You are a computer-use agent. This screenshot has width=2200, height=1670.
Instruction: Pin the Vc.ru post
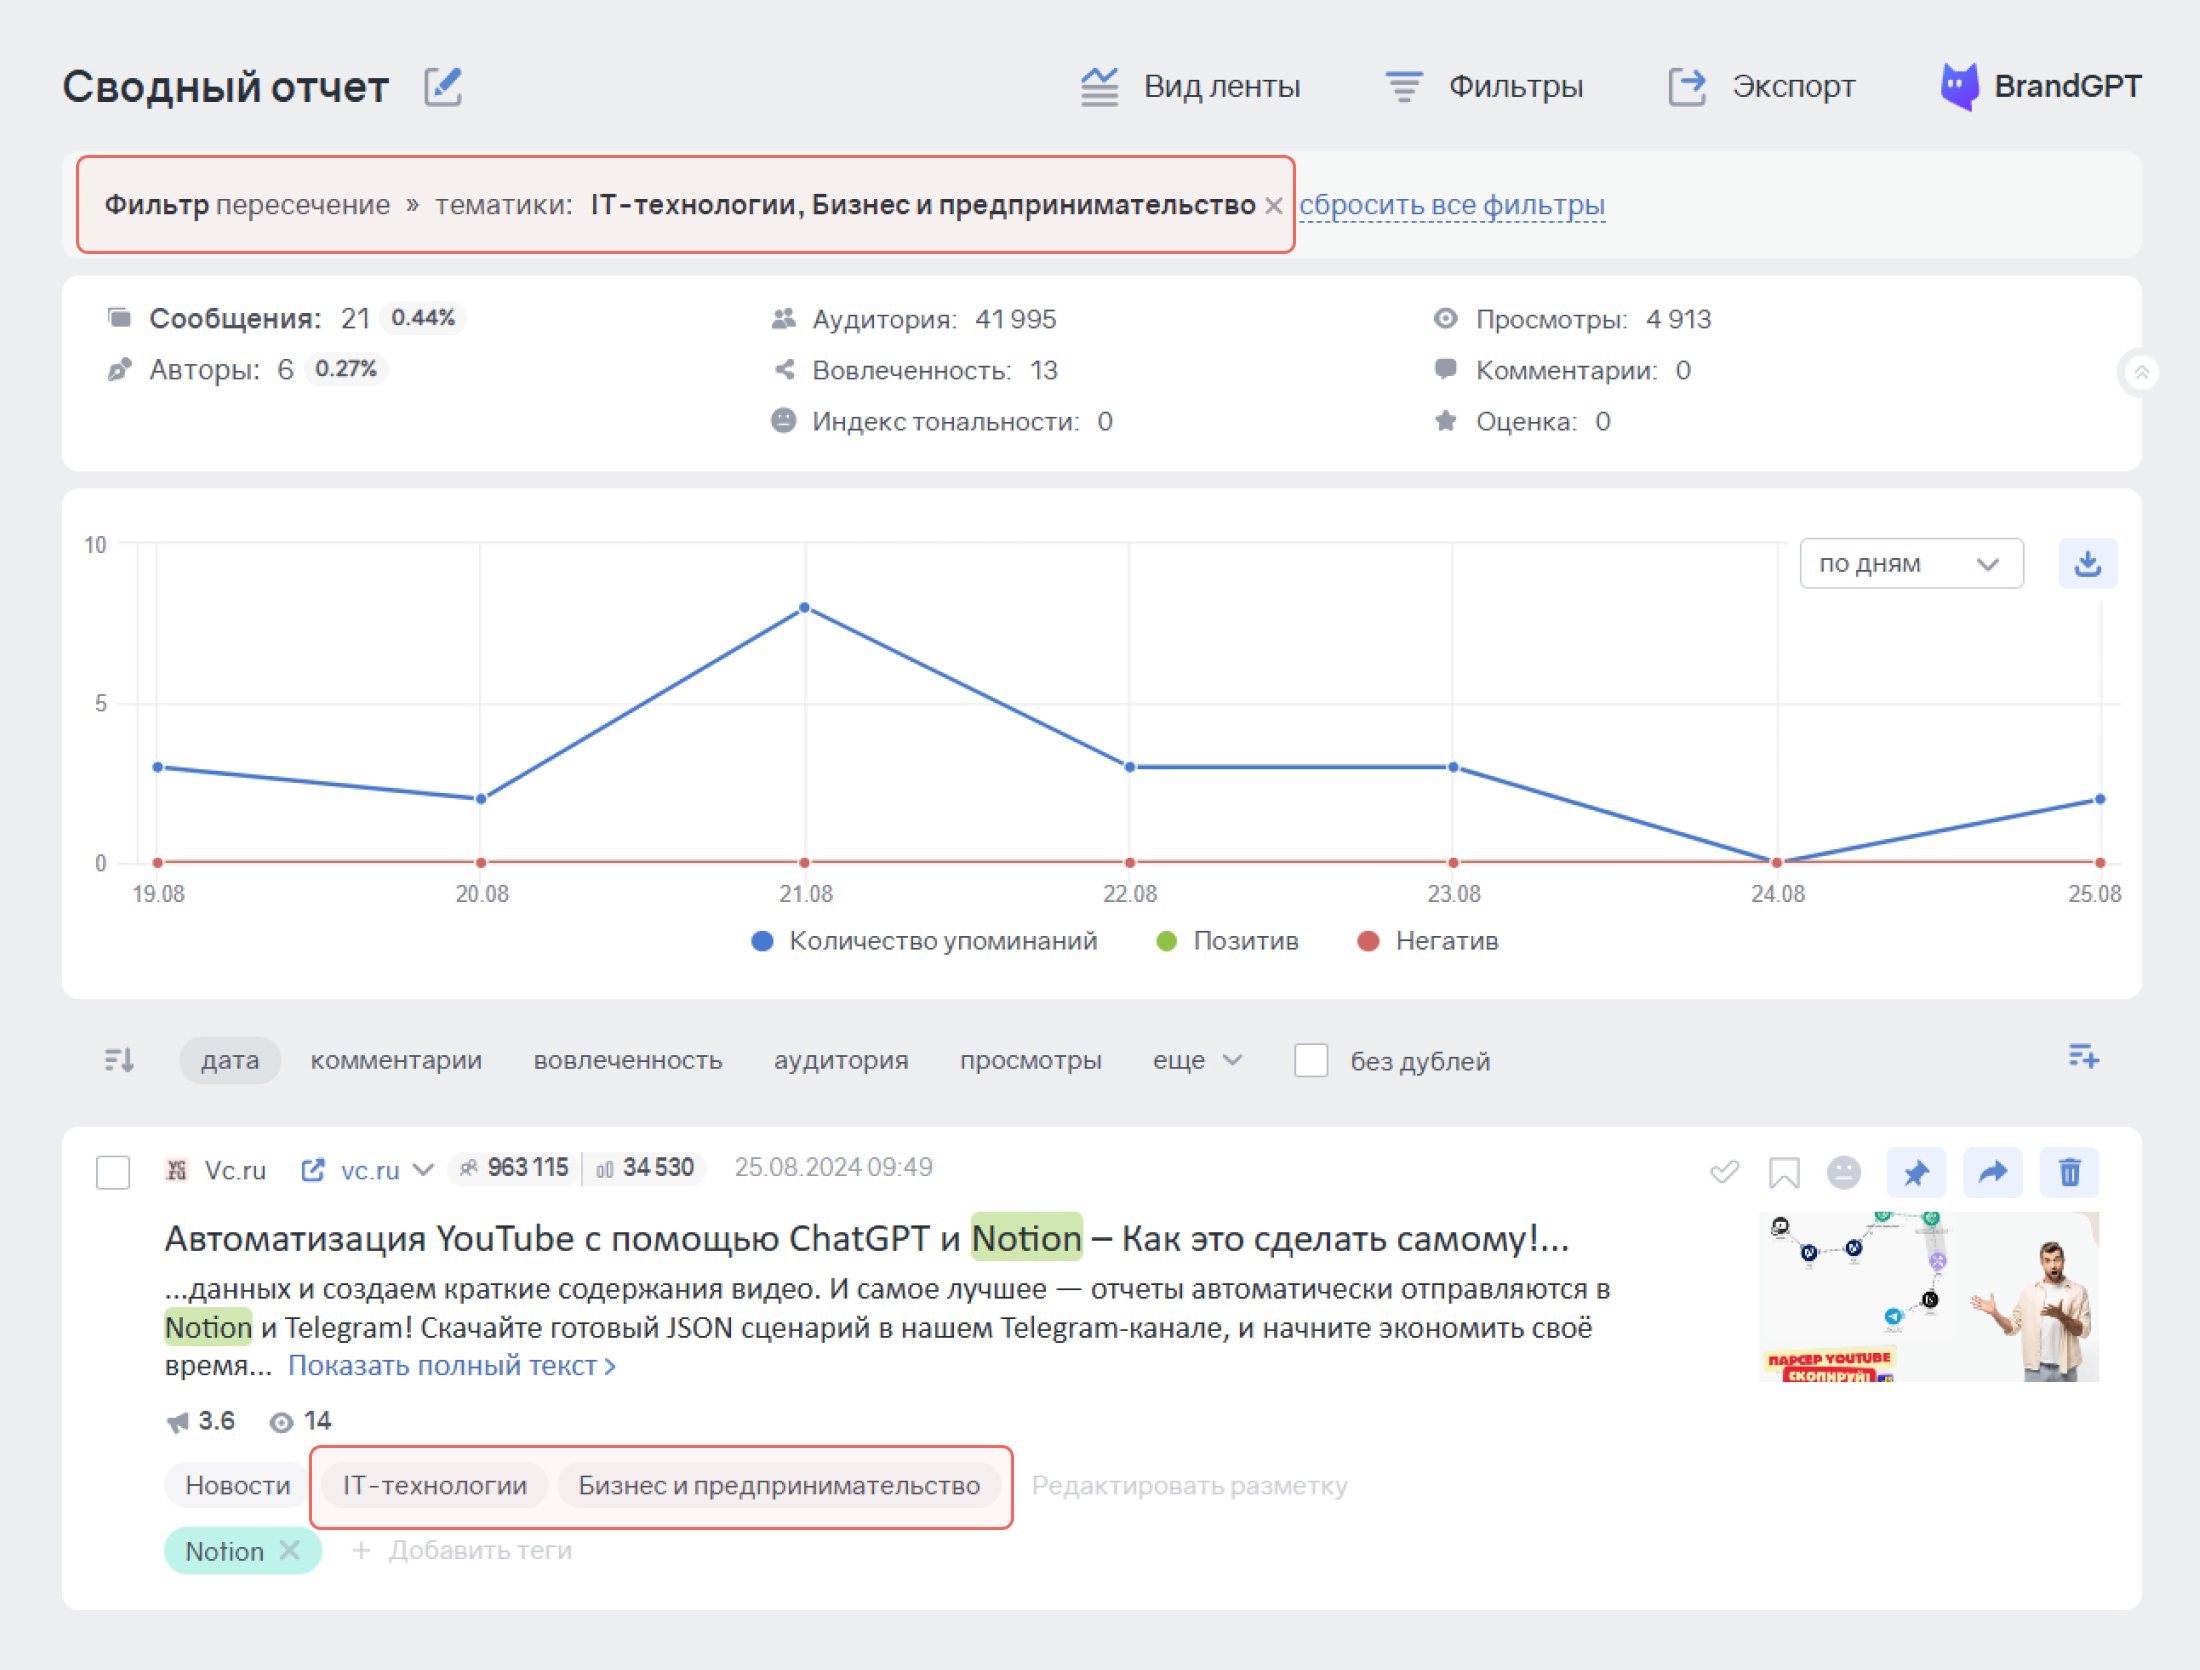1916,1172
